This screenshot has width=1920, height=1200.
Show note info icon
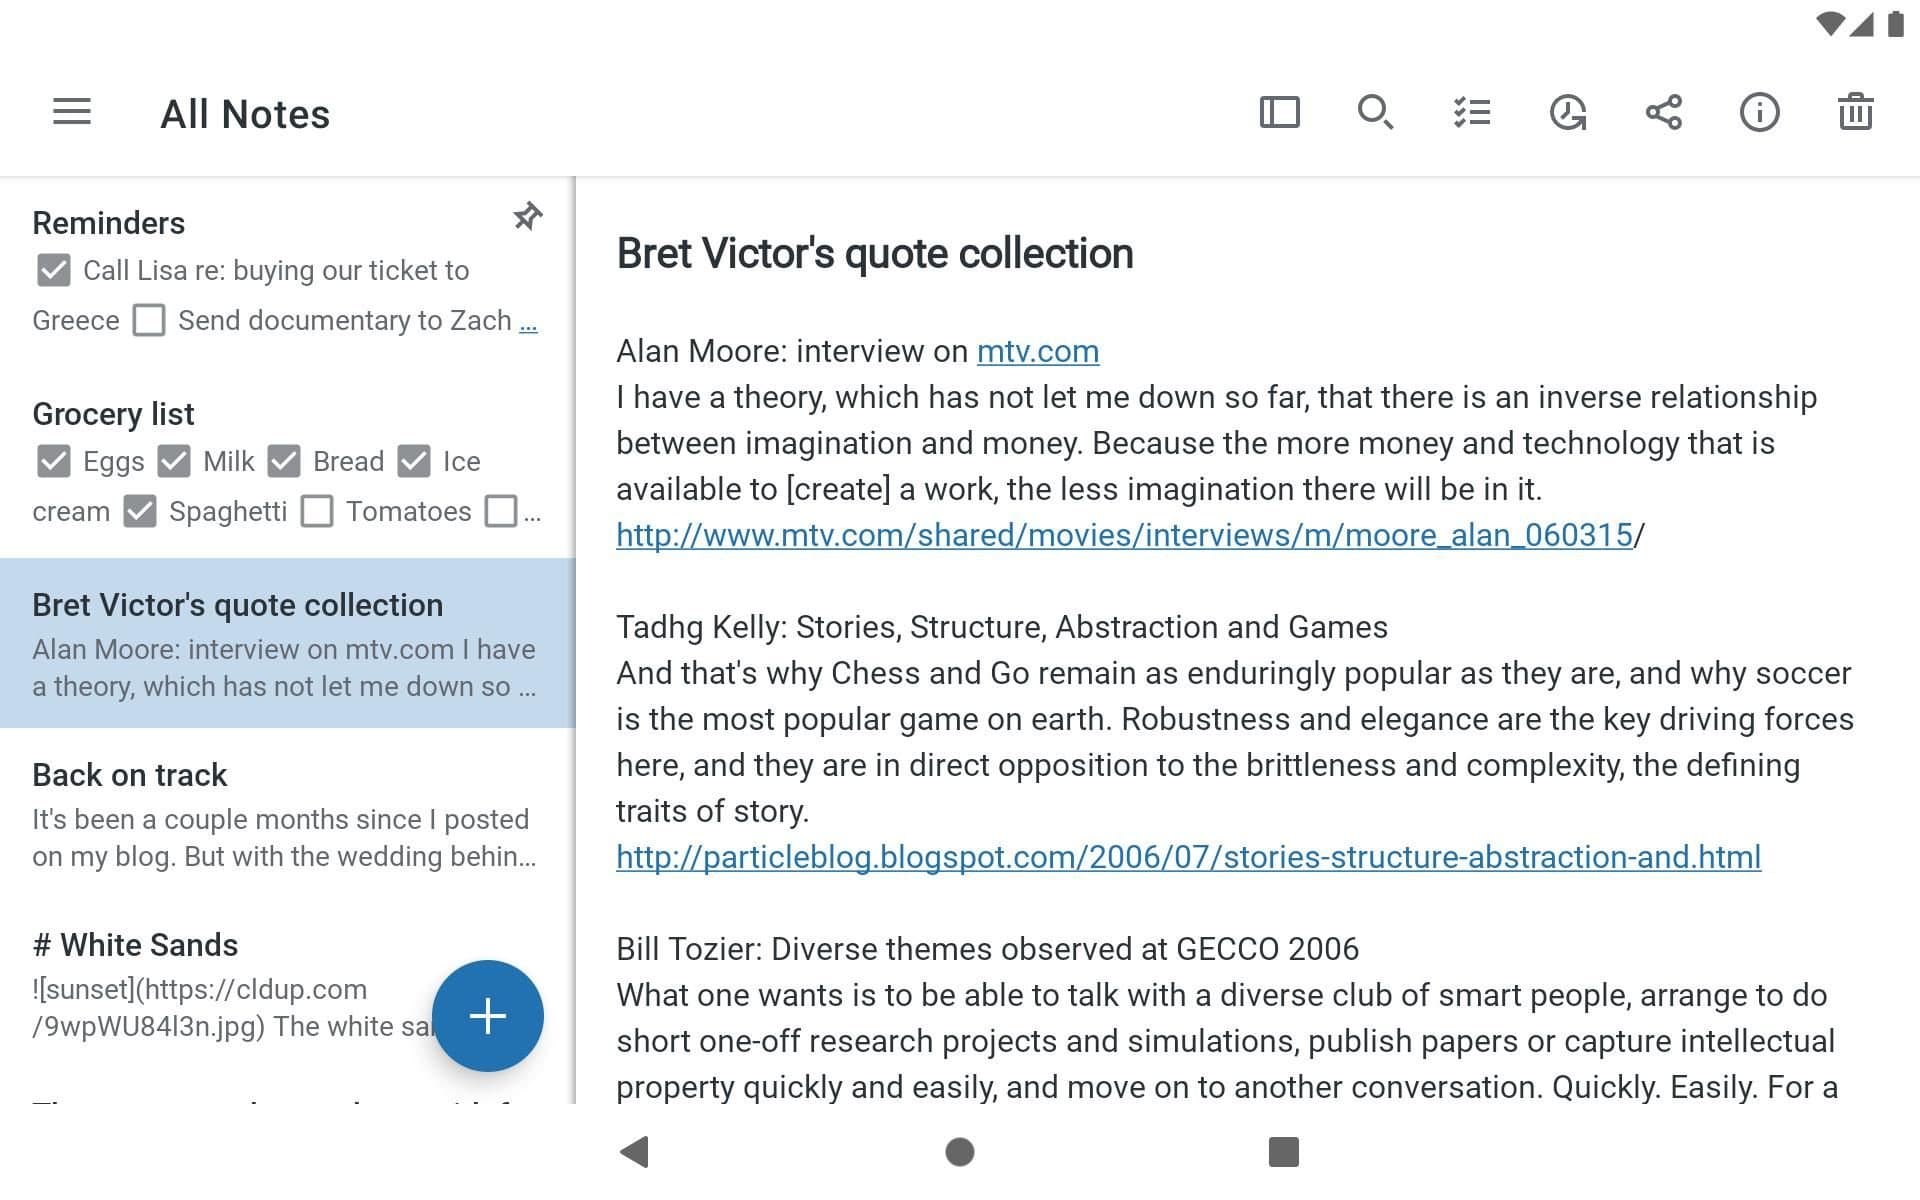pos(1759,112)
